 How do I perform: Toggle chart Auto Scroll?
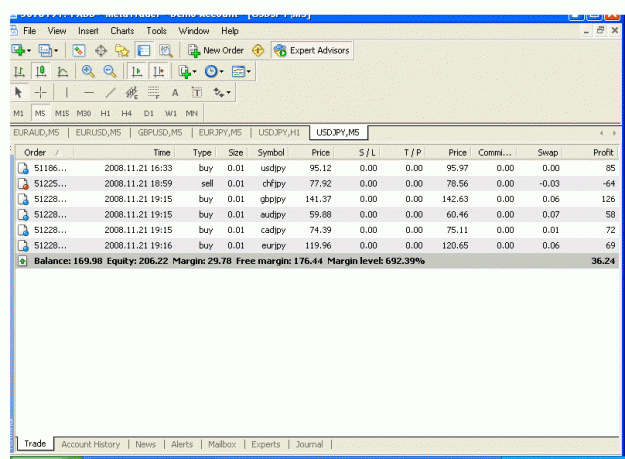137,72
